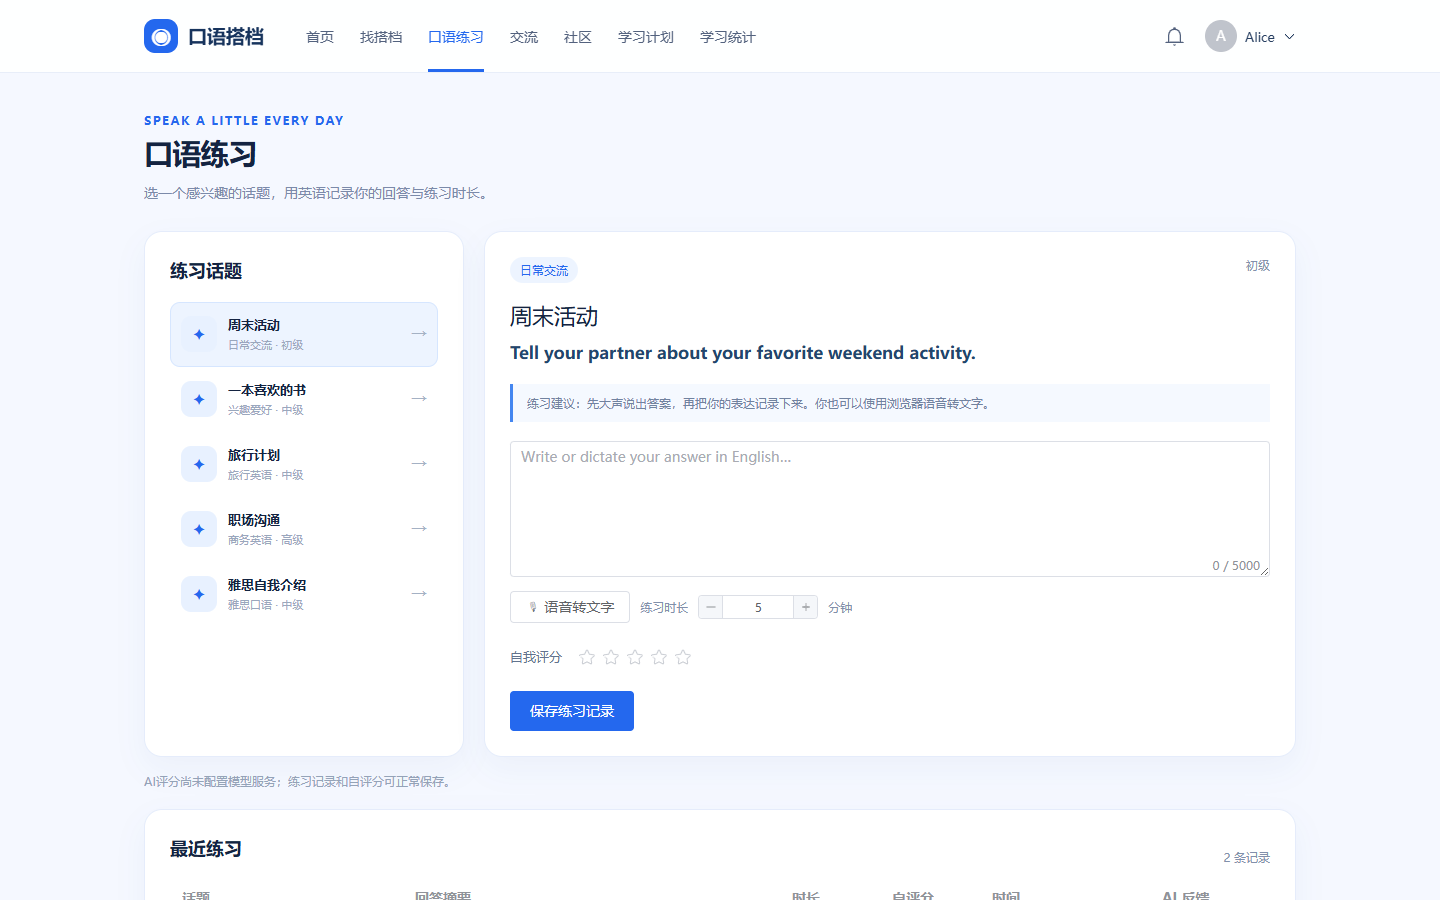Set self-rating to three stars
The image size is (1440, 900).
point(635,657)
